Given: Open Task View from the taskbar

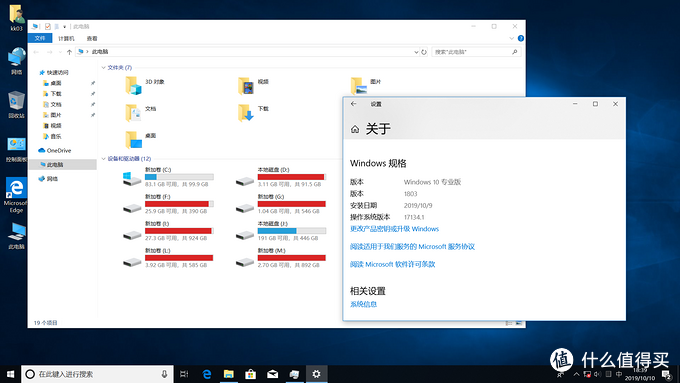Looking at the screenshot, I should click(x=184, y=374).
